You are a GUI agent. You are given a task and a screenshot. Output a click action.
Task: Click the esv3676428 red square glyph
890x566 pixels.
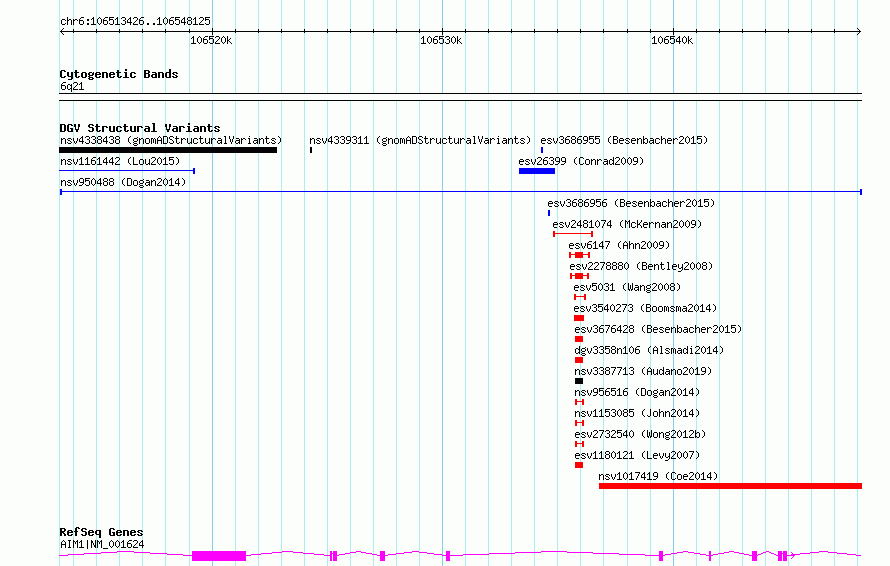(579, 339)
